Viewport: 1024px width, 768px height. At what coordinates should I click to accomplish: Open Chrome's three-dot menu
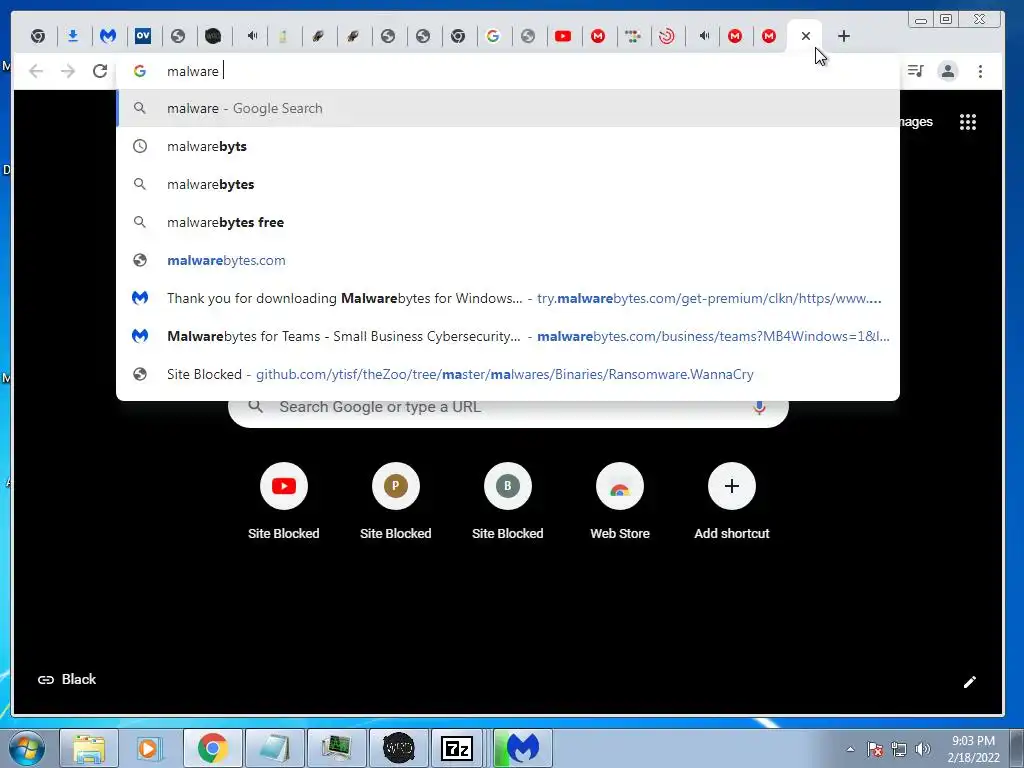click(980, 71)
